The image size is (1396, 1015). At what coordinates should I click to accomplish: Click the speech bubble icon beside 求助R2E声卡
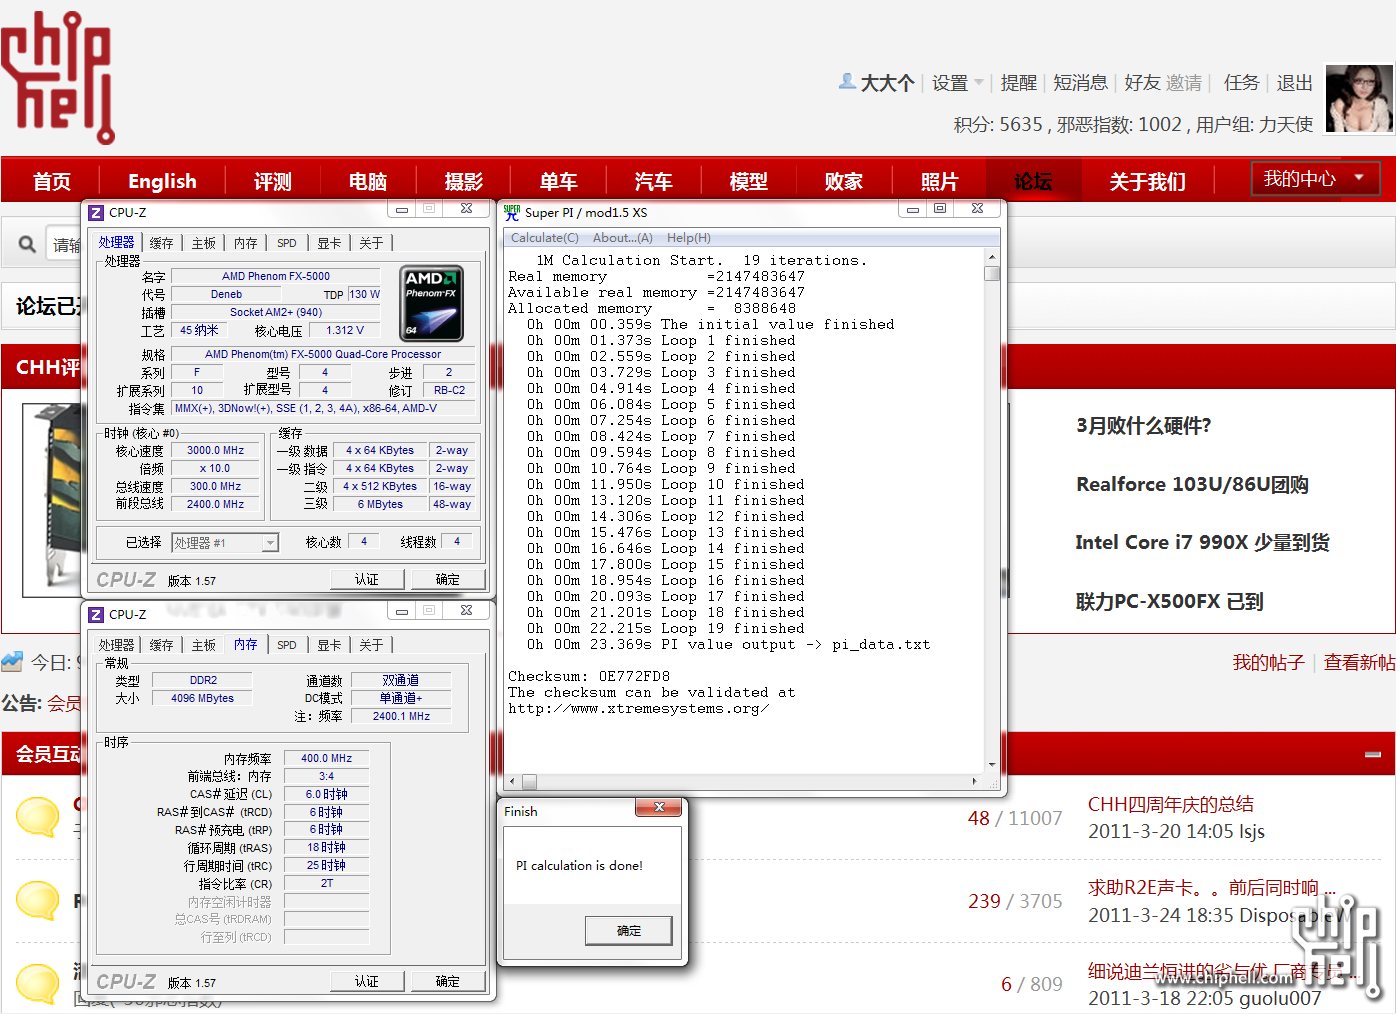coord(38,900)
